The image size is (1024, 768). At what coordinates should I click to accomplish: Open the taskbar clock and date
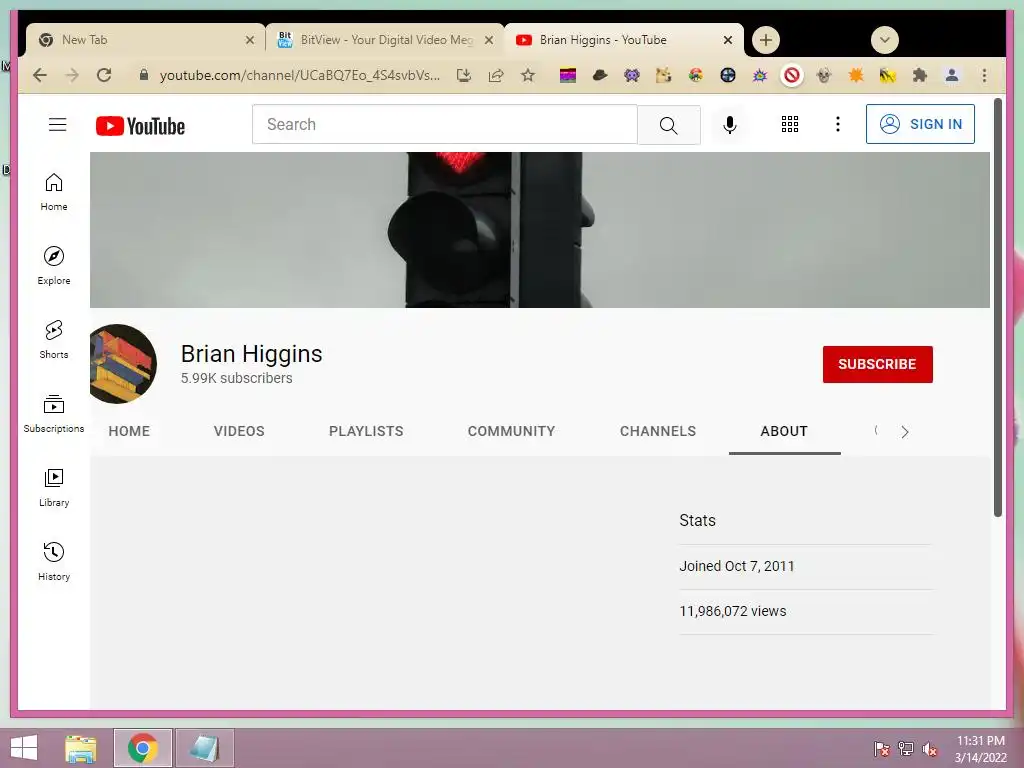pos(981,749)
